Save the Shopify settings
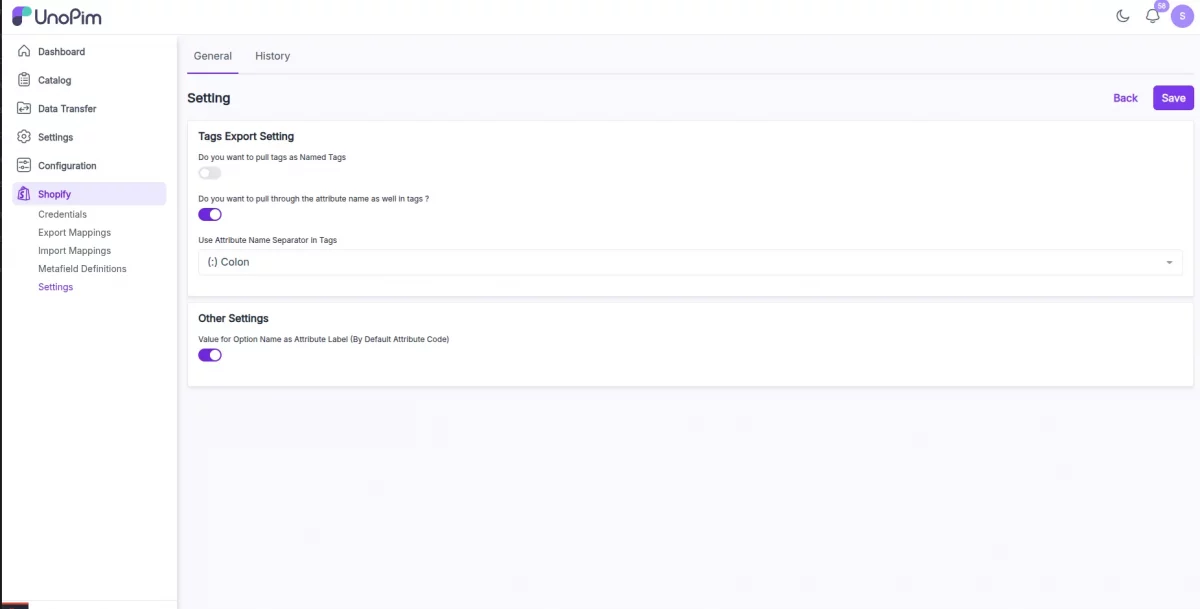1200x609 pixels. (1172, 97)
